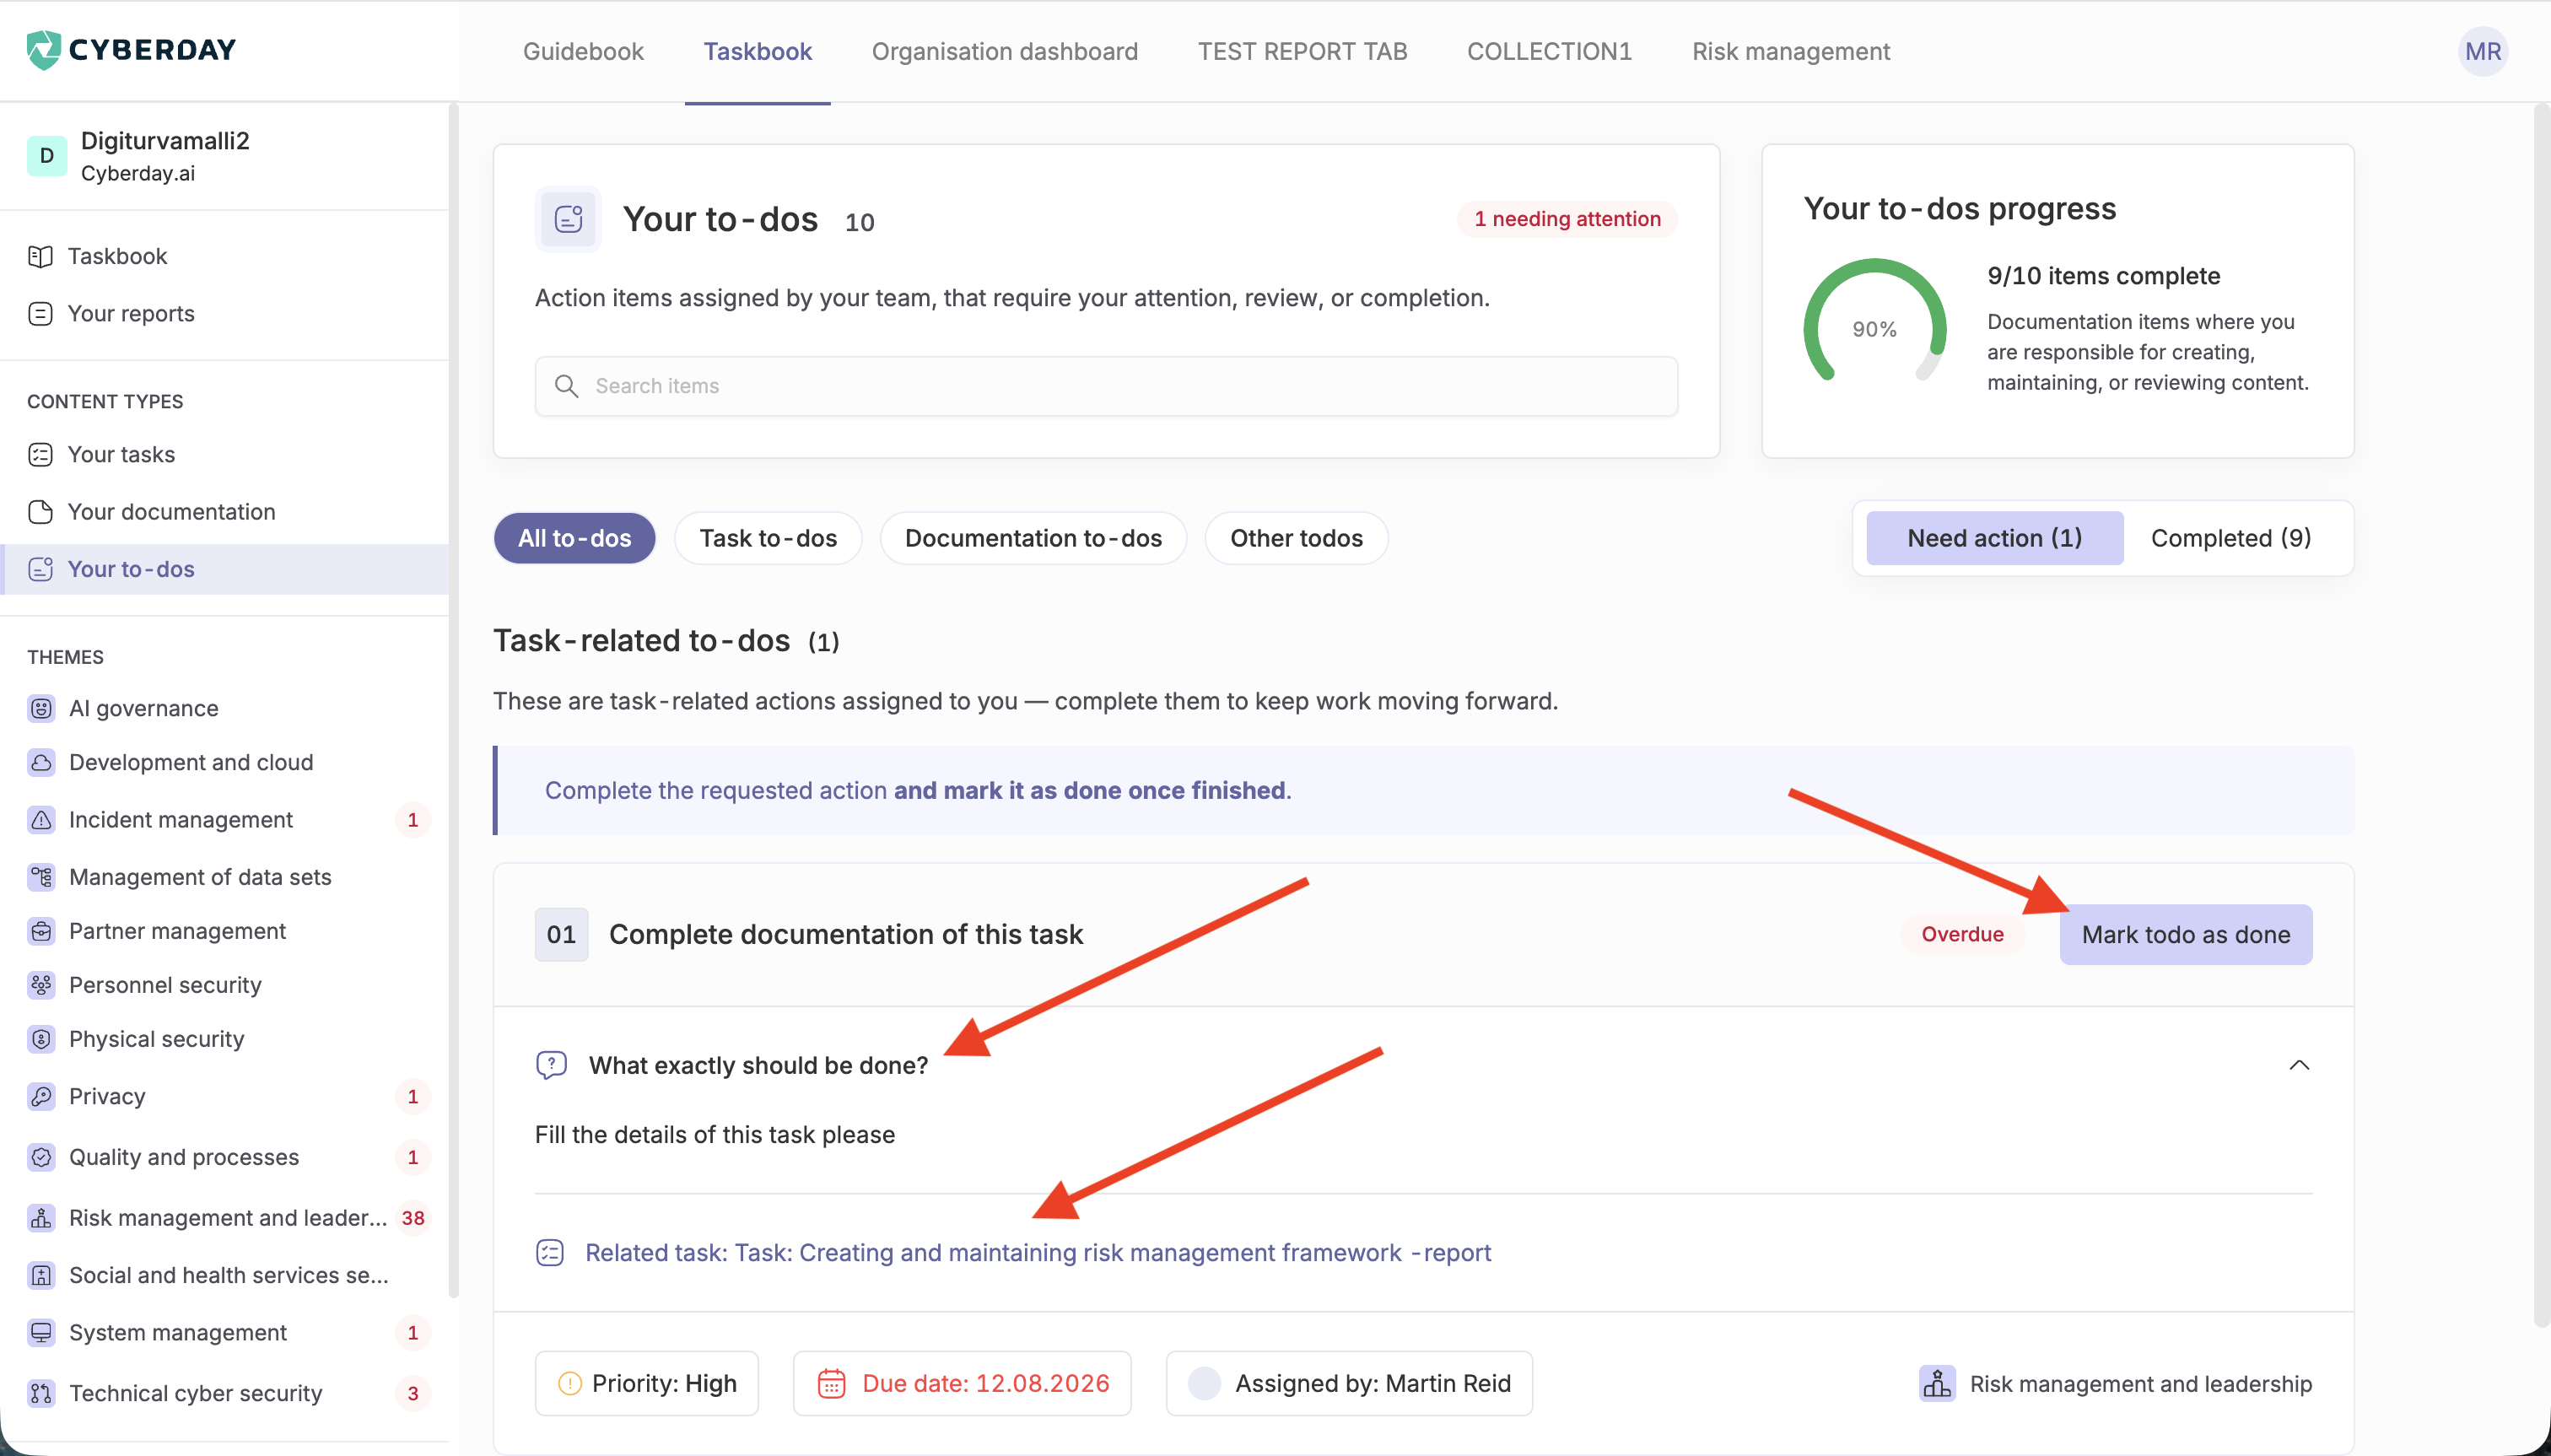Click the Personnel security icon

[x=41, y=985]
